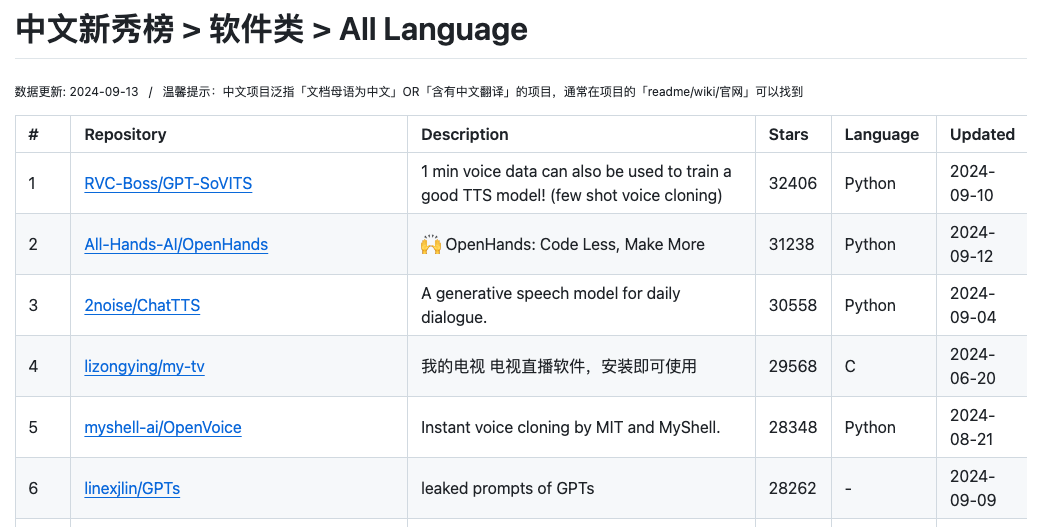The image size is (1042, 527).
Task: Click the page heading 中文新秀榜 > 软件类 > All Language
Action: (x=271, y=30)
